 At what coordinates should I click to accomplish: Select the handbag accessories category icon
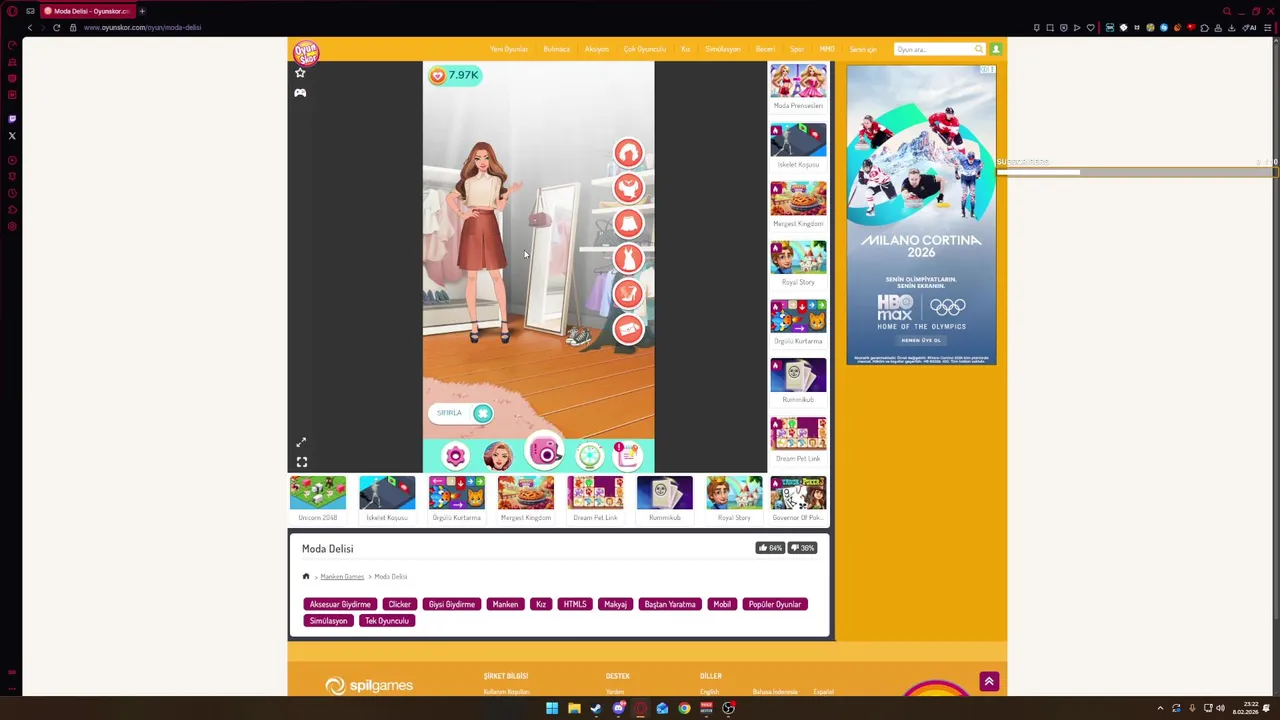628,328
